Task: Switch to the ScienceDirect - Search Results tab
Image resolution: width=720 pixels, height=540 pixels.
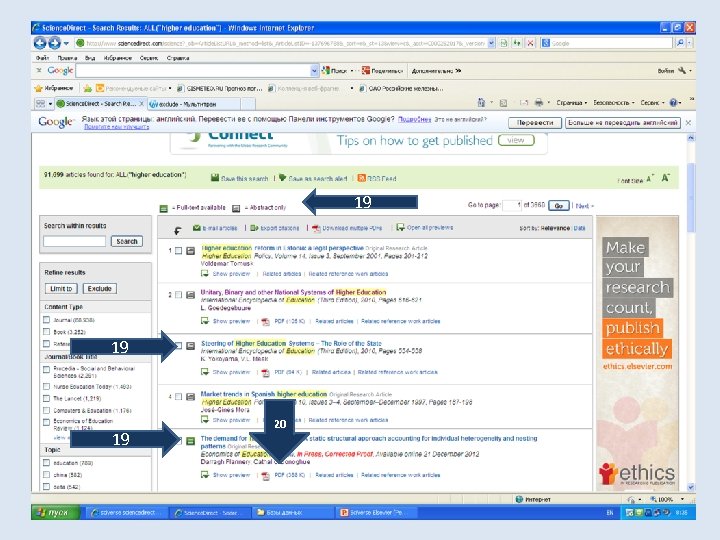Action: tap(100, 104)
